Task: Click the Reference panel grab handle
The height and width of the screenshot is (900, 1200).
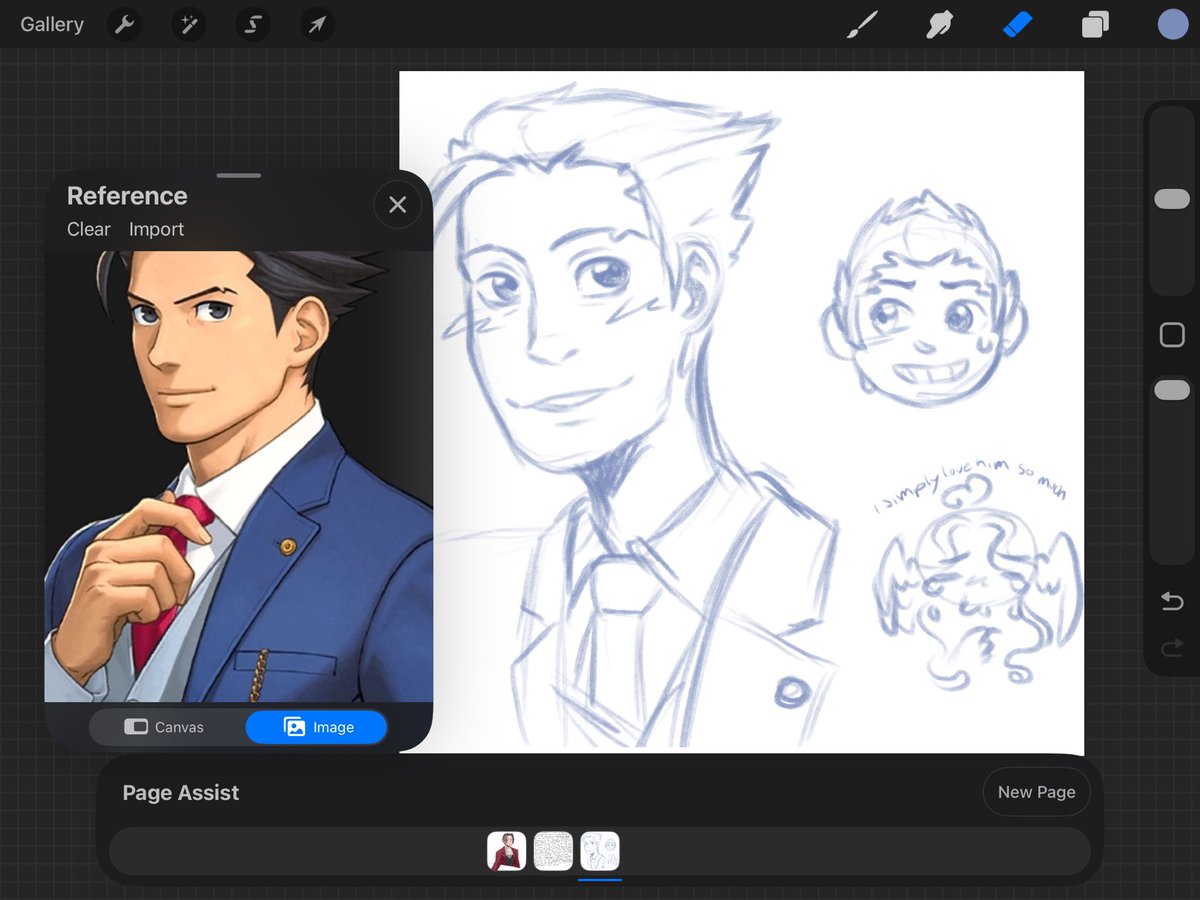Action: (x=238, y=175)
